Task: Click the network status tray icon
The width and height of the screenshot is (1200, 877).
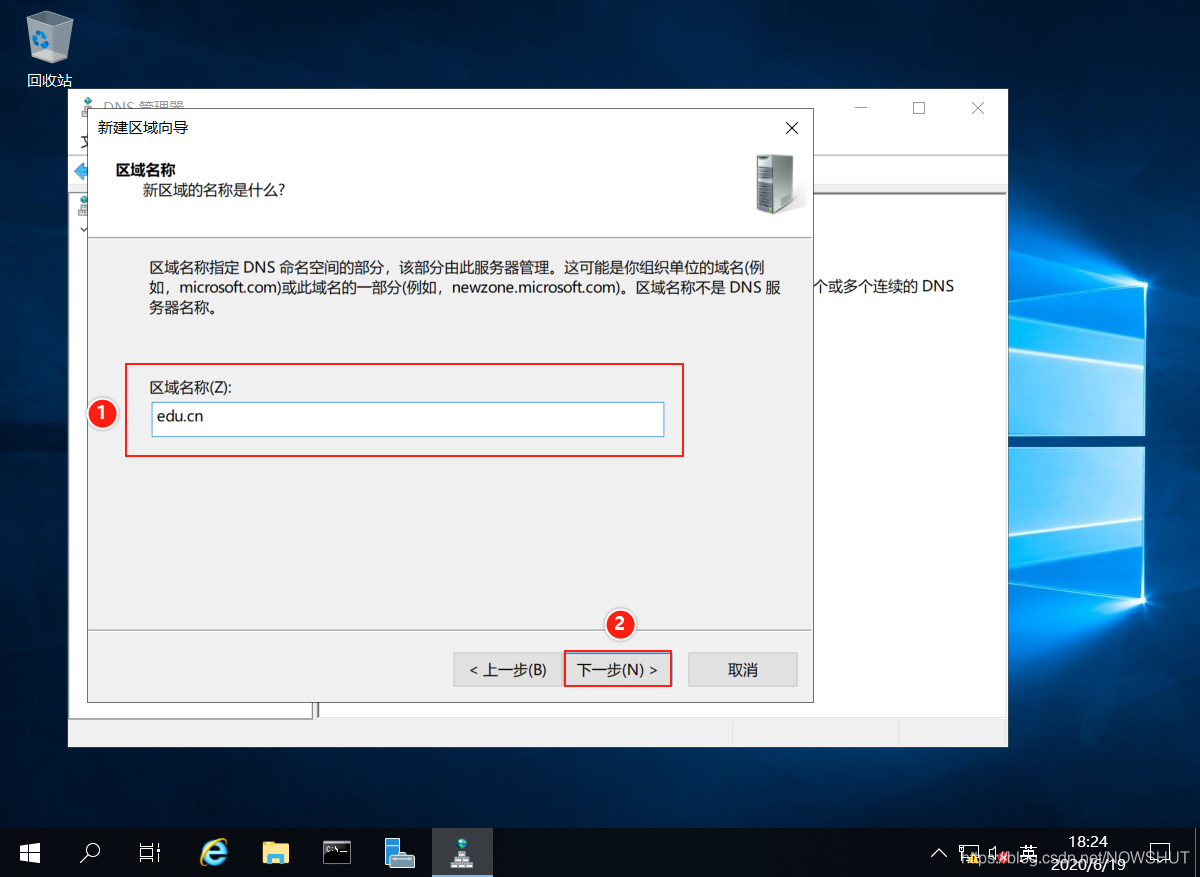Action: (x=968, y=853)
